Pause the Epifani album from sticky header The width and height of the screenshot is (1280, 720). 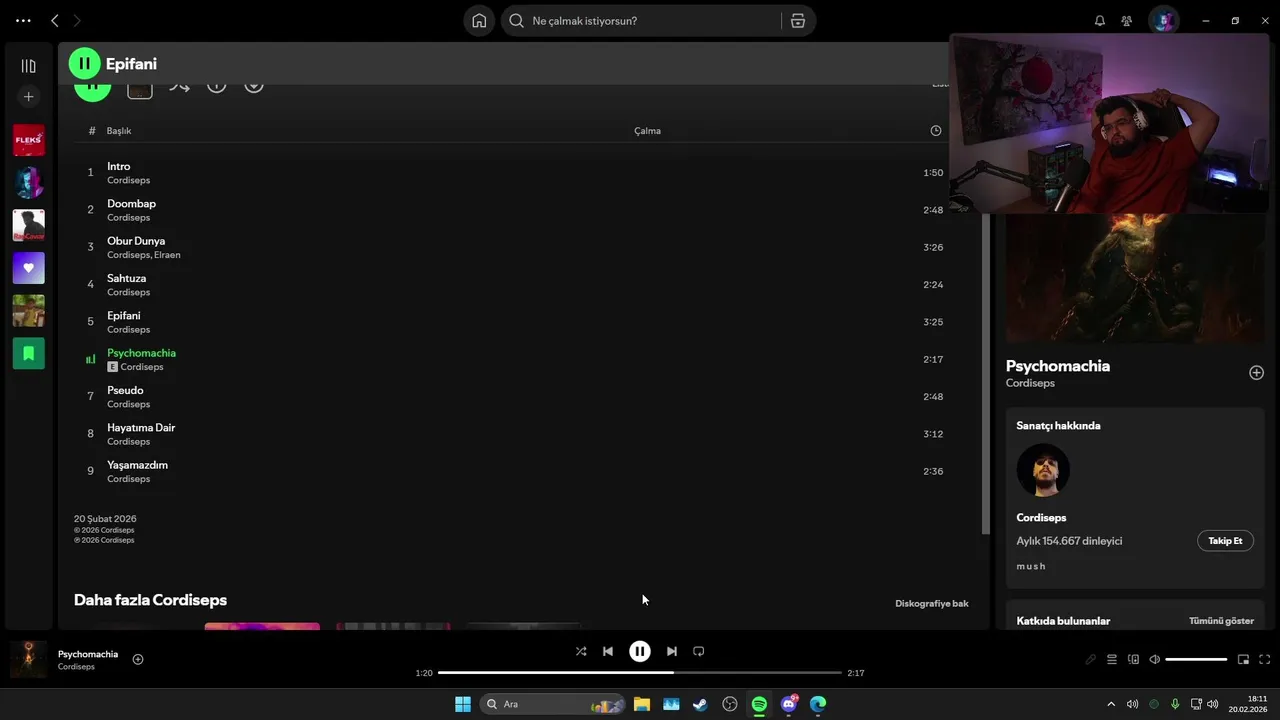(84, 63)
